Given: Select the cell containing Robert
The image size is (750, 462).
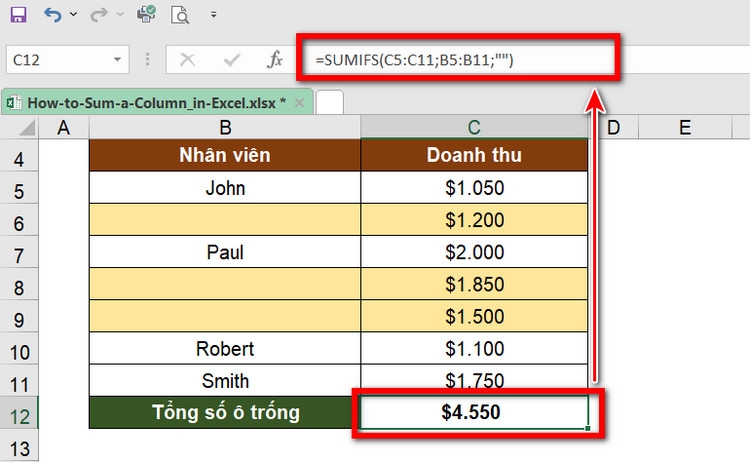Looking at the screenshot, I should tap(225, 349).
